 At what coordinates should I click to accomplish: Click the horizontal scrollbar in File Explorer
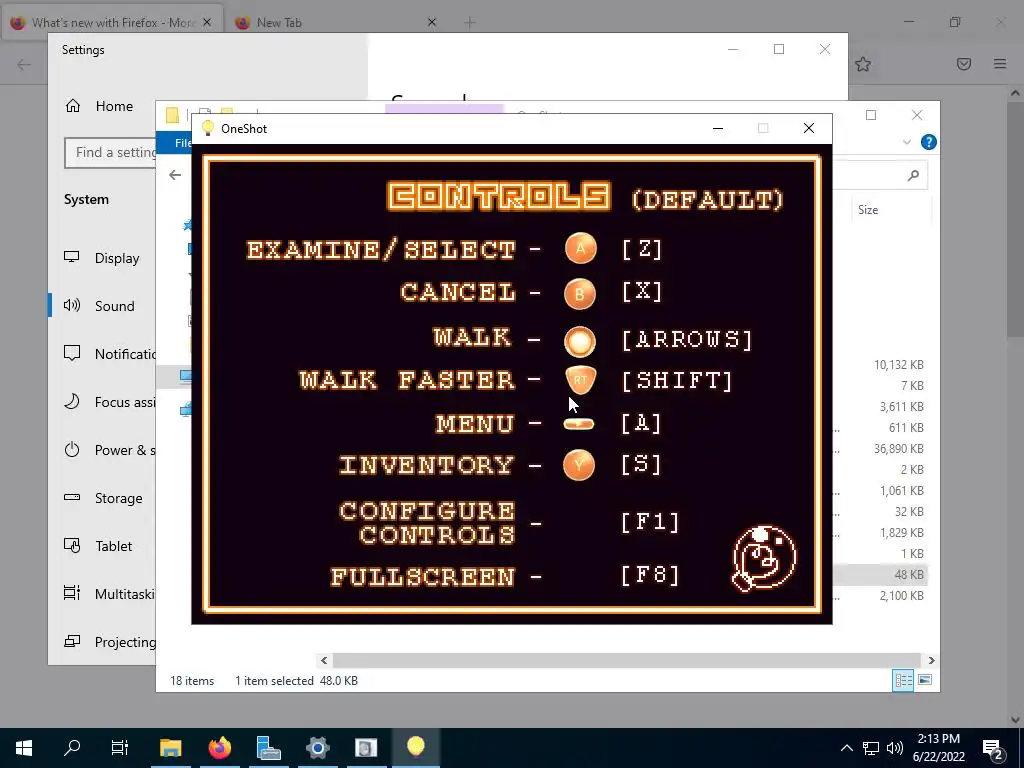pos(627,660)
